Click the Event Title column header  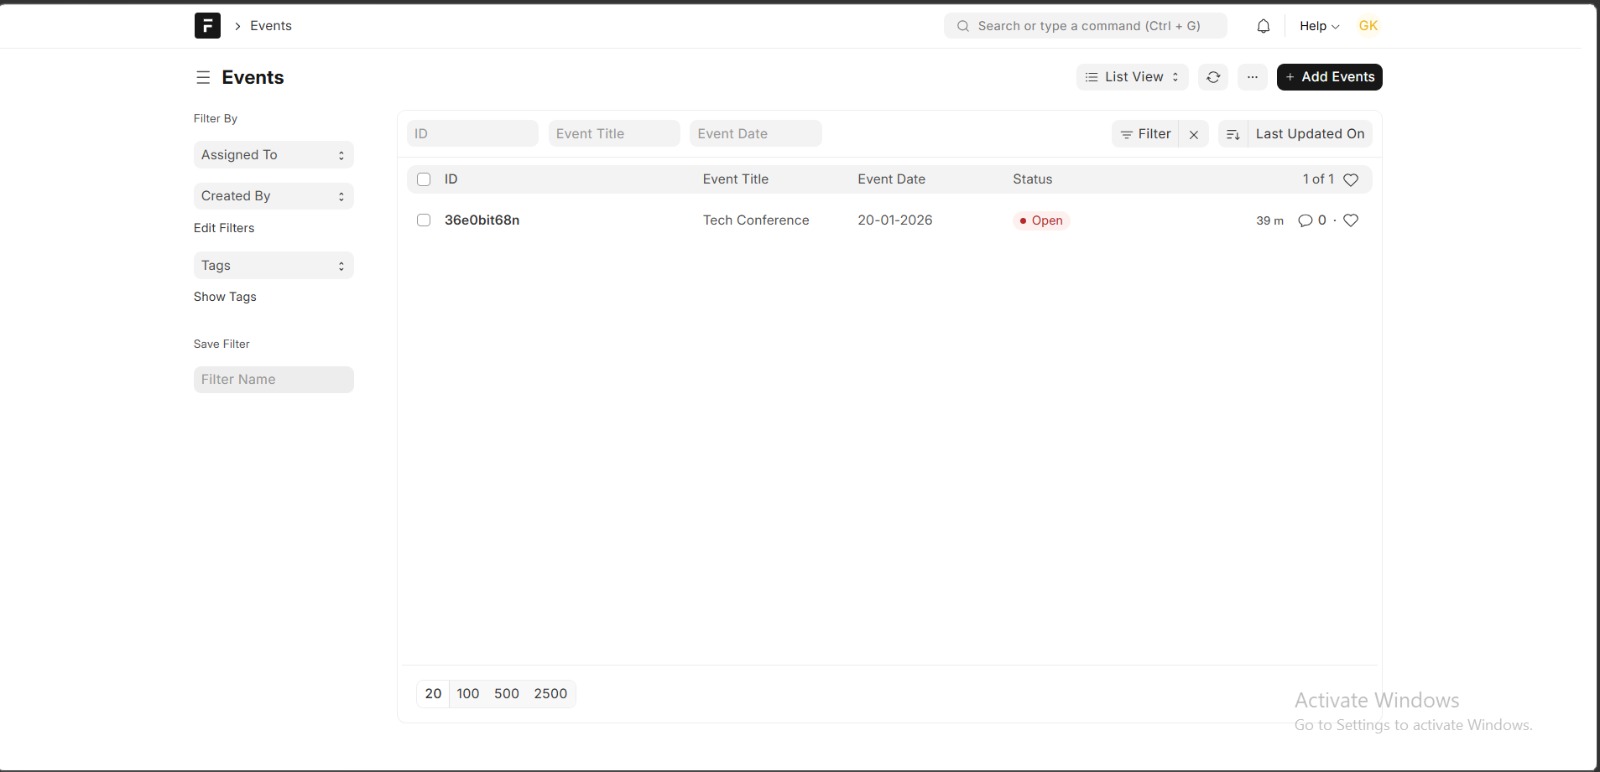[x=736, y=179]
